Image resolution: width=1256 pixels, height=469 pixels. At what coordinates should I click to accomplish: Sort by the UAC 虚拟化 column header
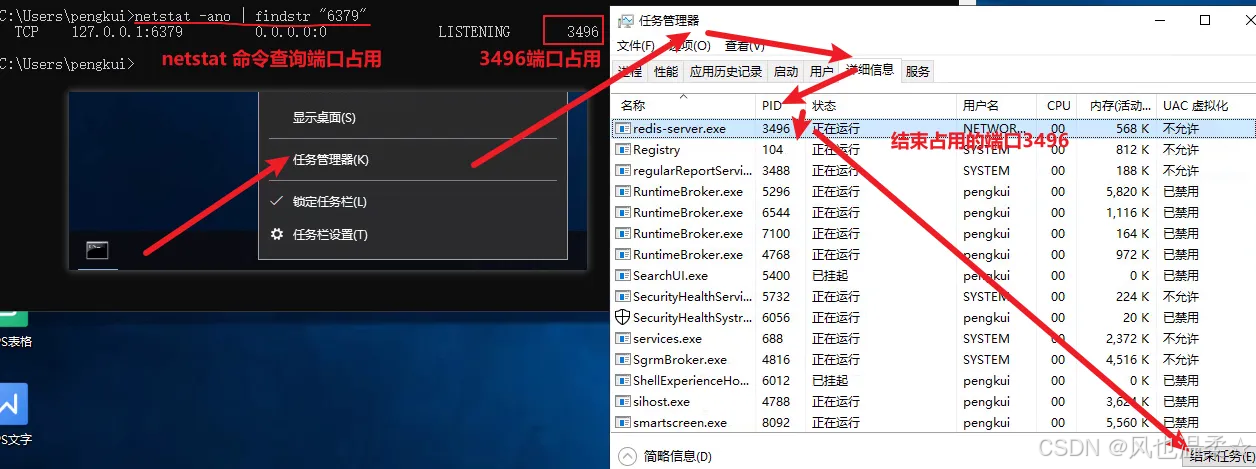coord(1196,105)
